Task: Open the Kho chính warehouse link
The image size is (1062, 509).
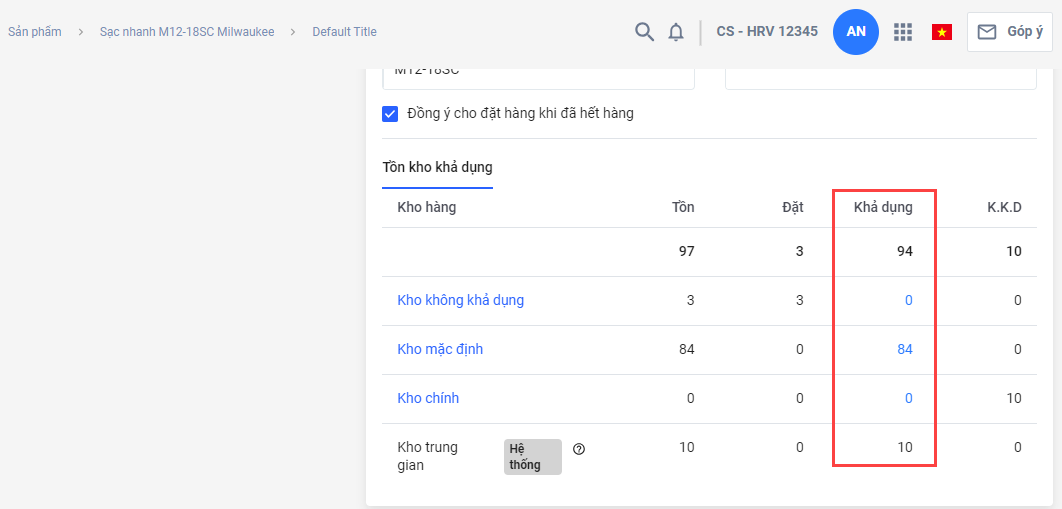Action: [x=428, y=398]
